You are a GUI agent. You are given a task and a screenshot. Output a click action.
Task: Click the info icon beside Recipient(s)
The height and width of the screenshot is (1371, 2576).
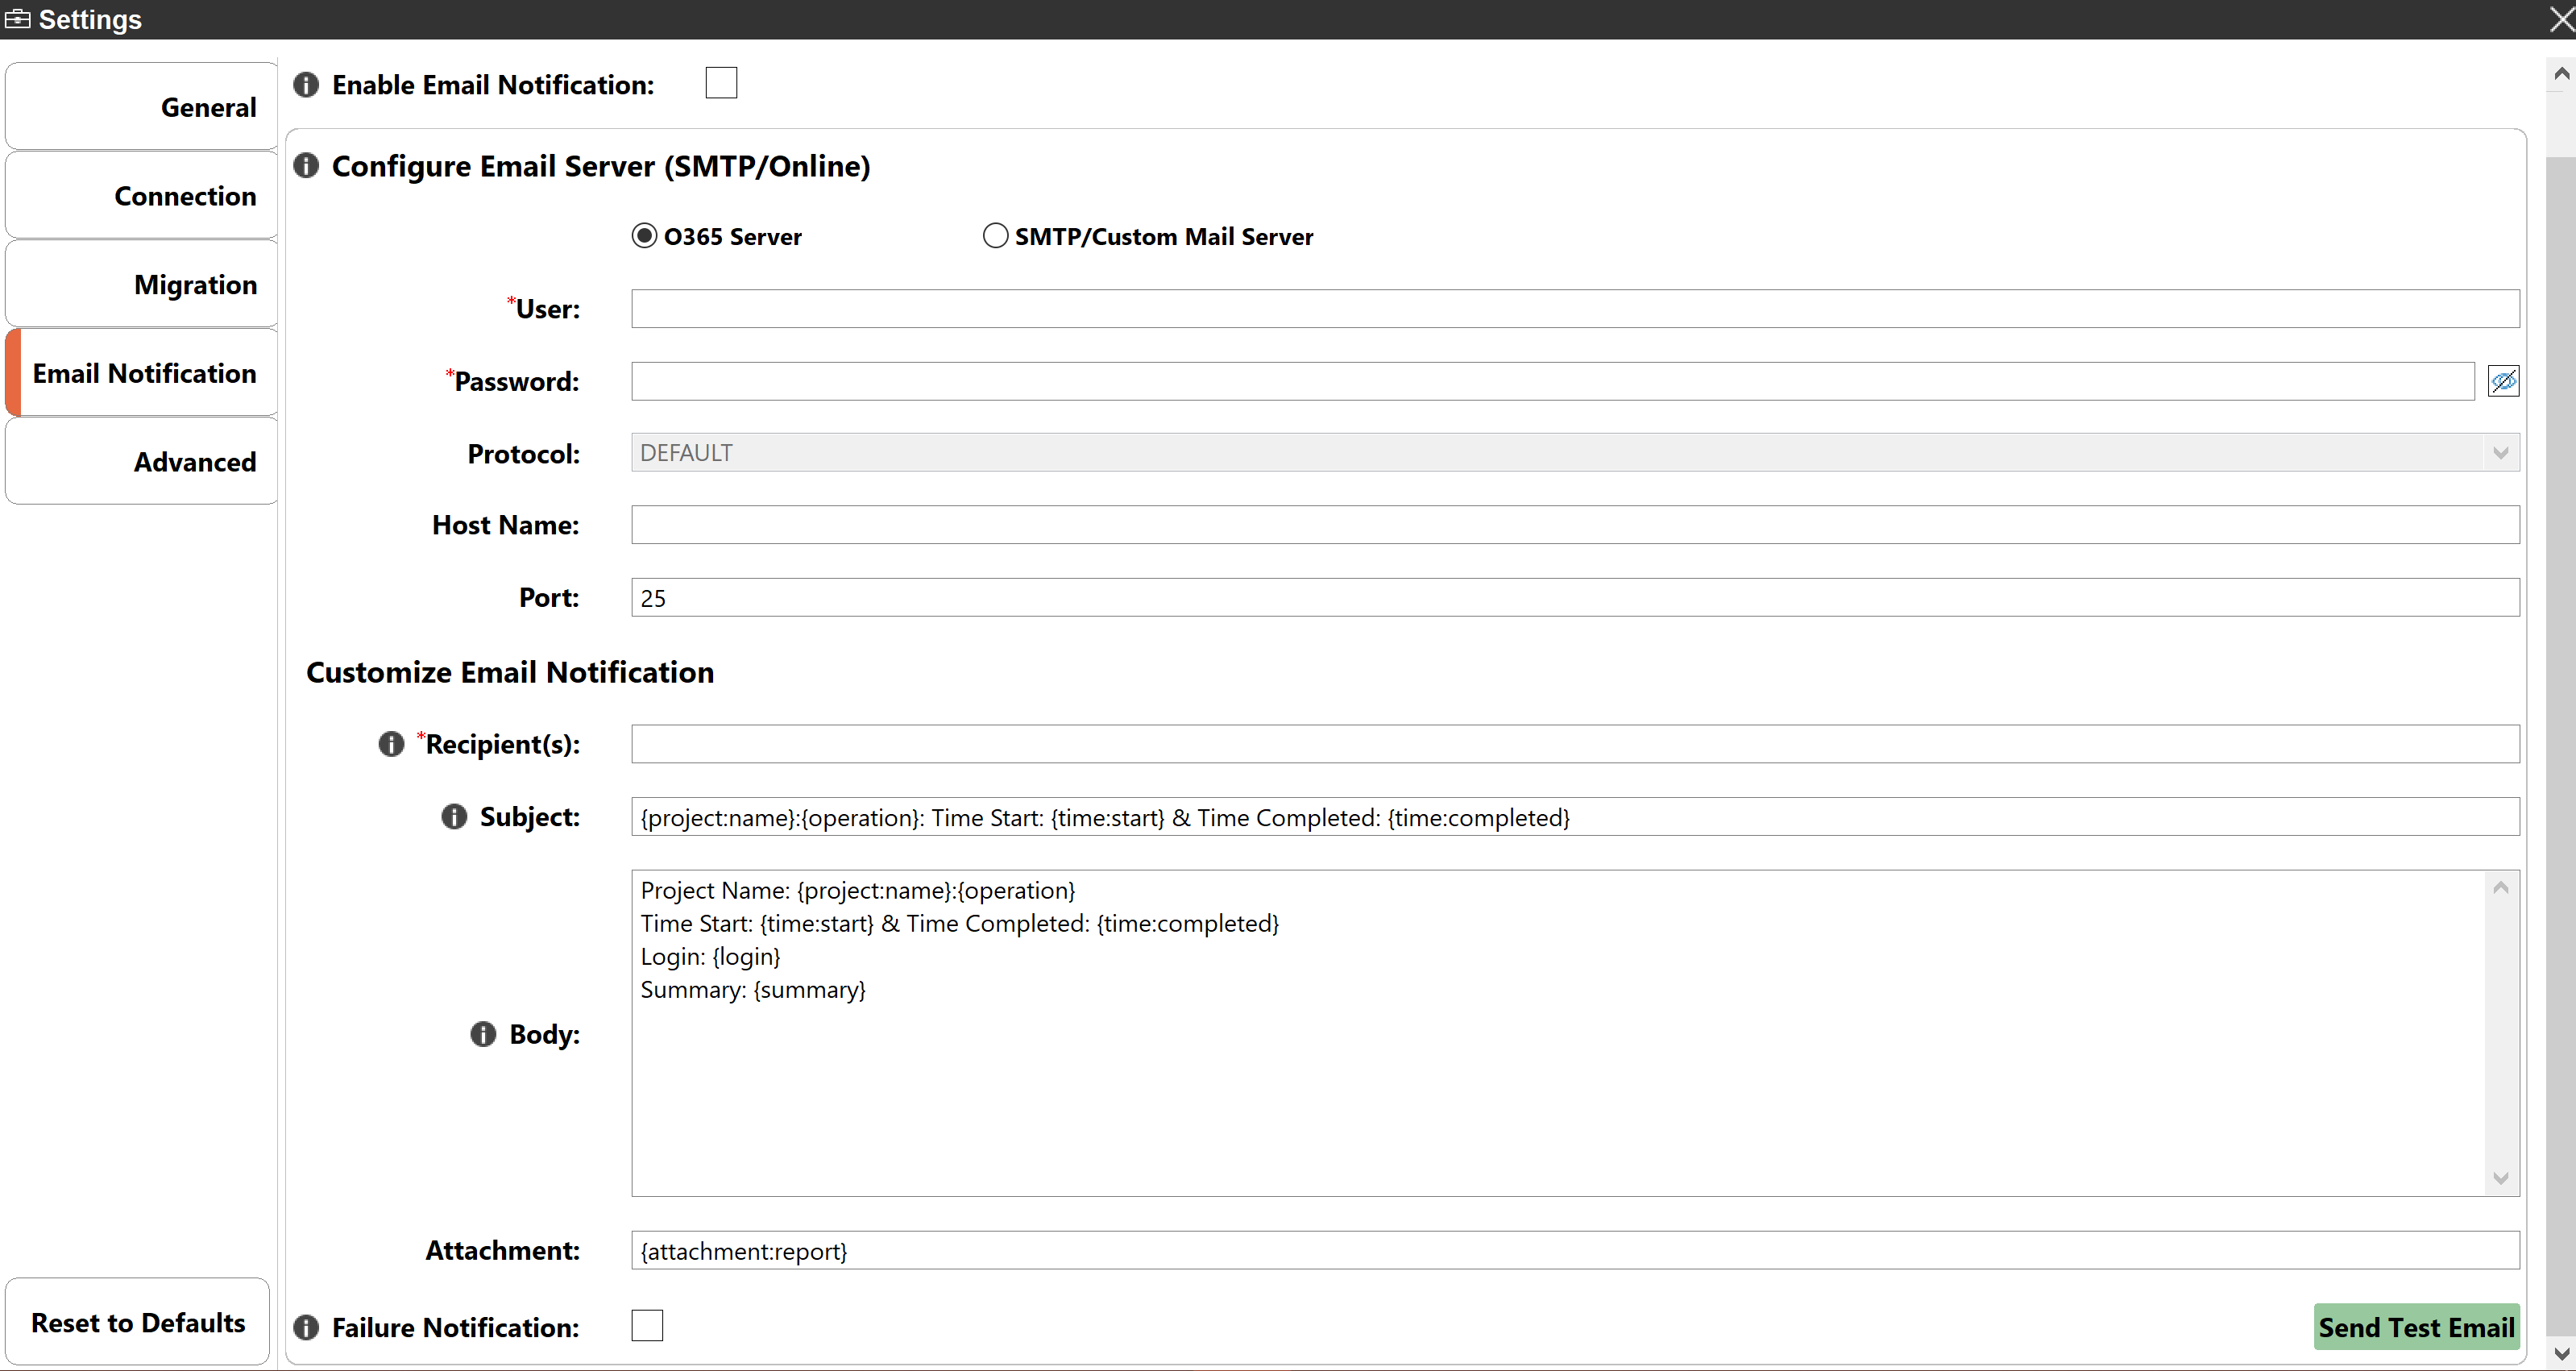point(390,744)
